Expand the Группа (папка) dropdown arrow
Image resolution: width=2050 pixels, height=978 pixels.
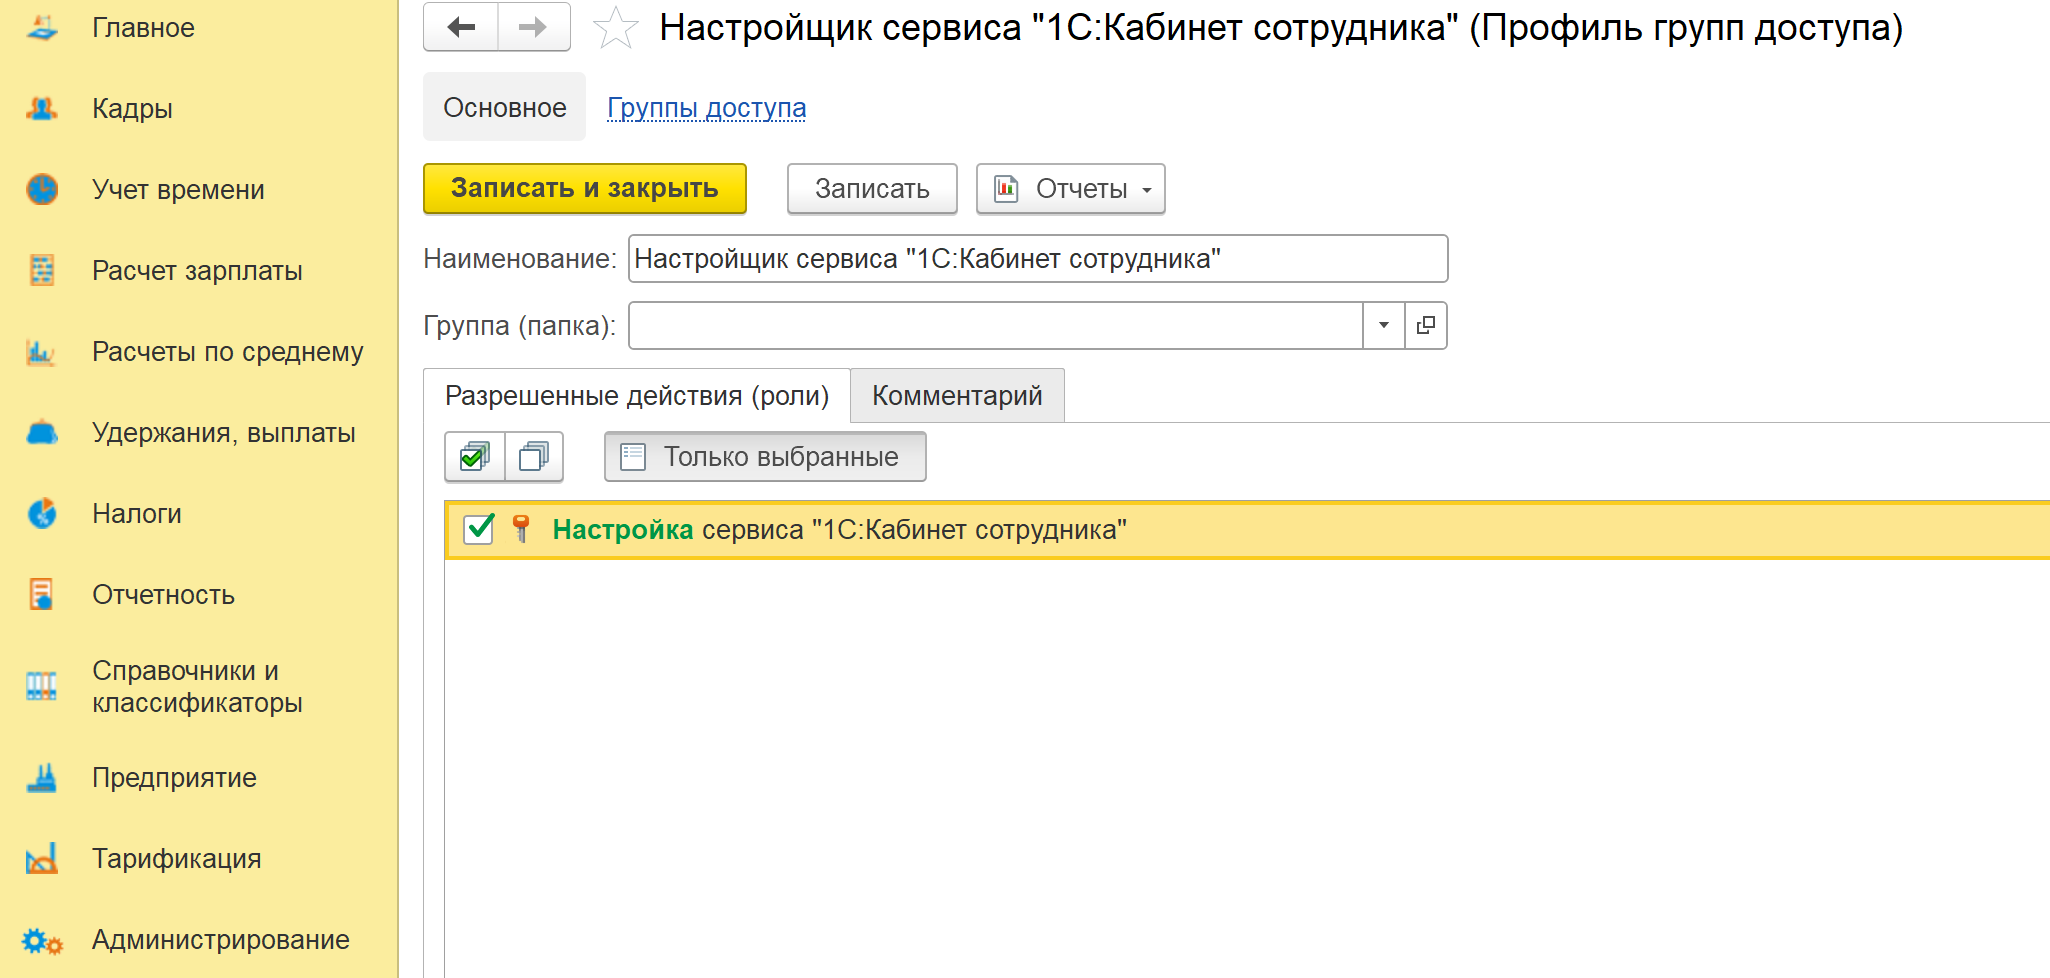tap(1384, 325)
